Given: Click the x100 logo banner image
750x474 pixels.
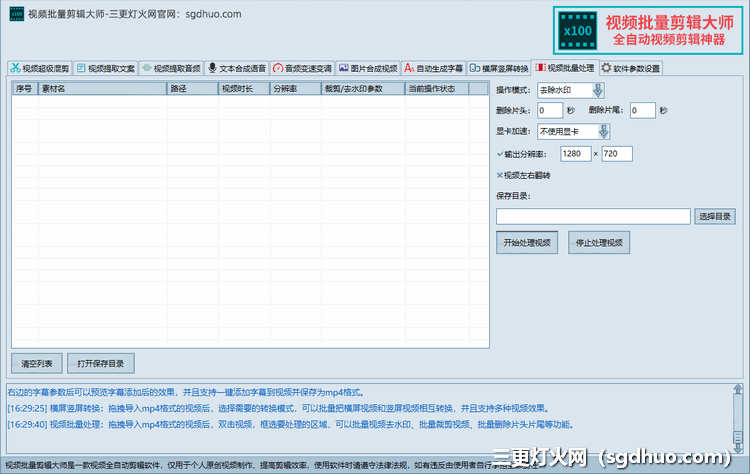Looking at the screenshot, I should (x=648, y=31).
